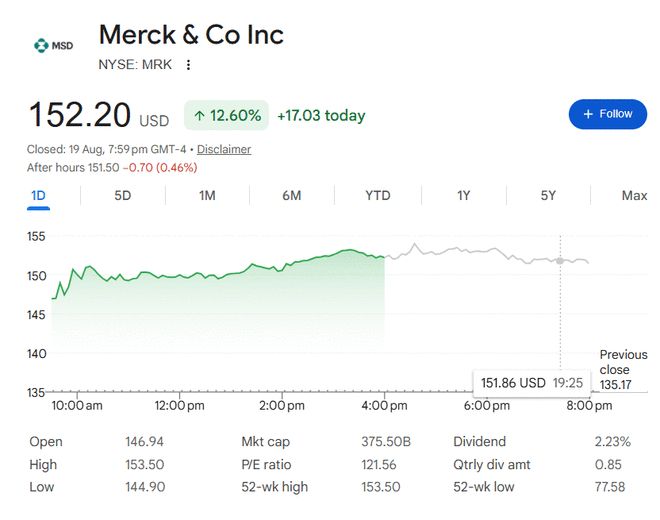Show the Max chart range

click(x=634, y=196)
